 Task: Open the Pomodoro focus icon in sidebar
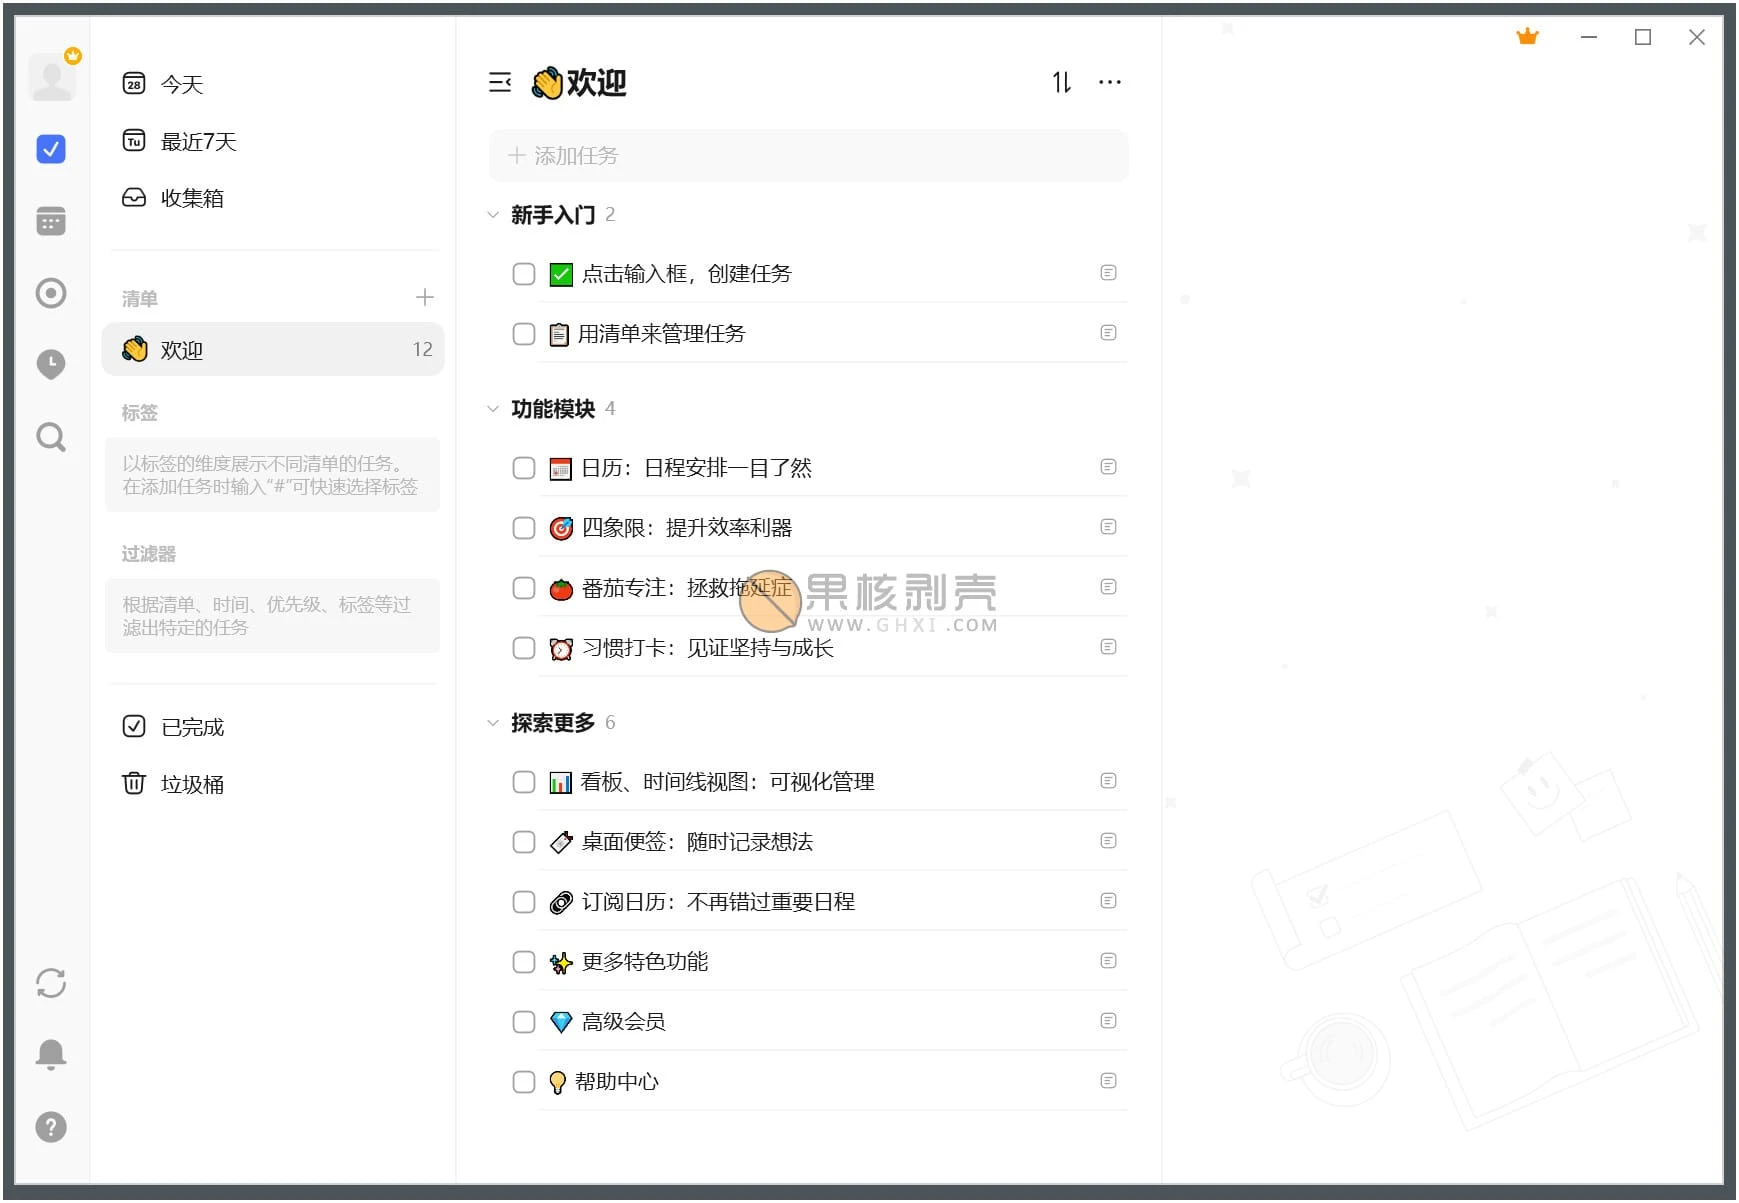pos(51,293)
